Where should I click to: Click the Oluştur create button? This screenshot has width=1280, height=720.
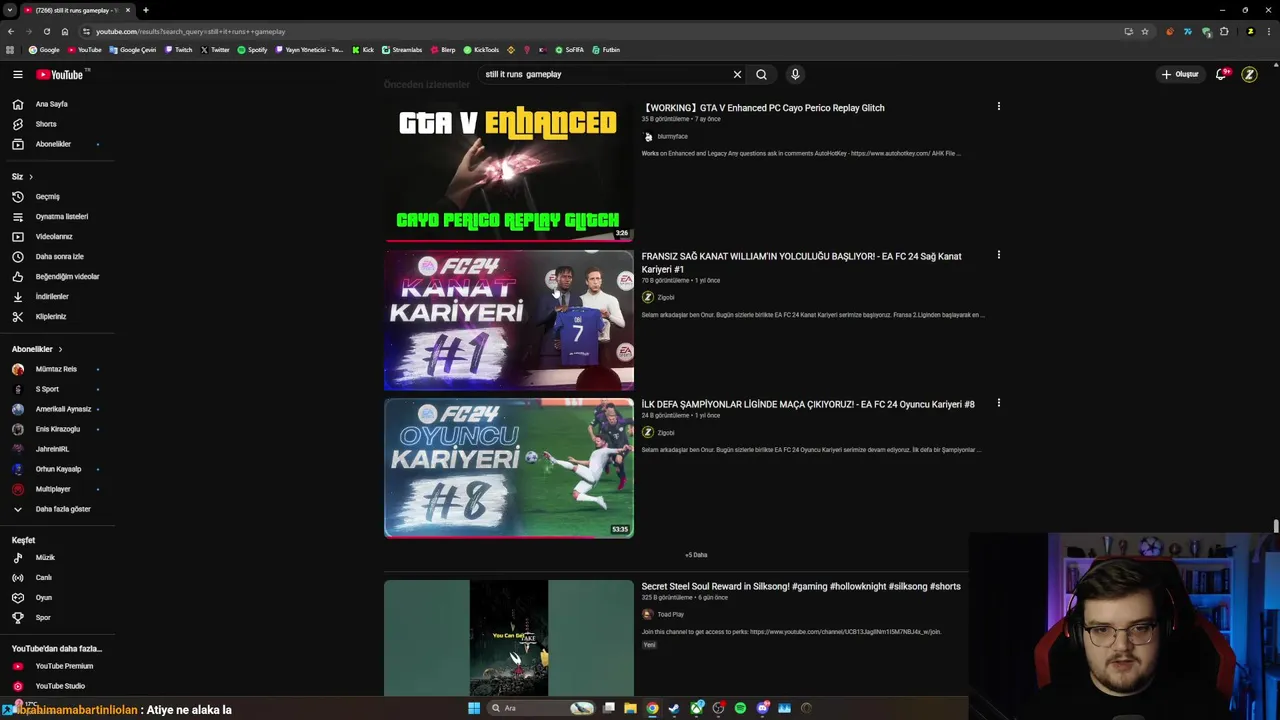coord(1179,74)
